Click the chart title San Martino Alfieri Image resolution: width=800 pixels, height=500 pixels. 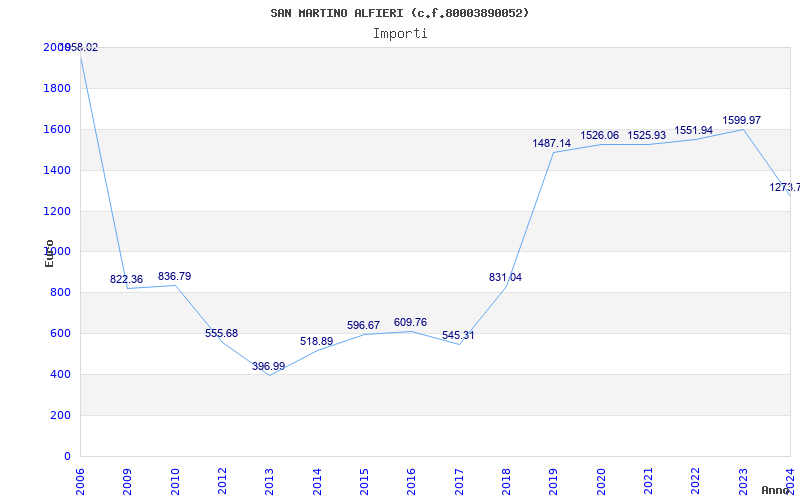coord(400,13)
